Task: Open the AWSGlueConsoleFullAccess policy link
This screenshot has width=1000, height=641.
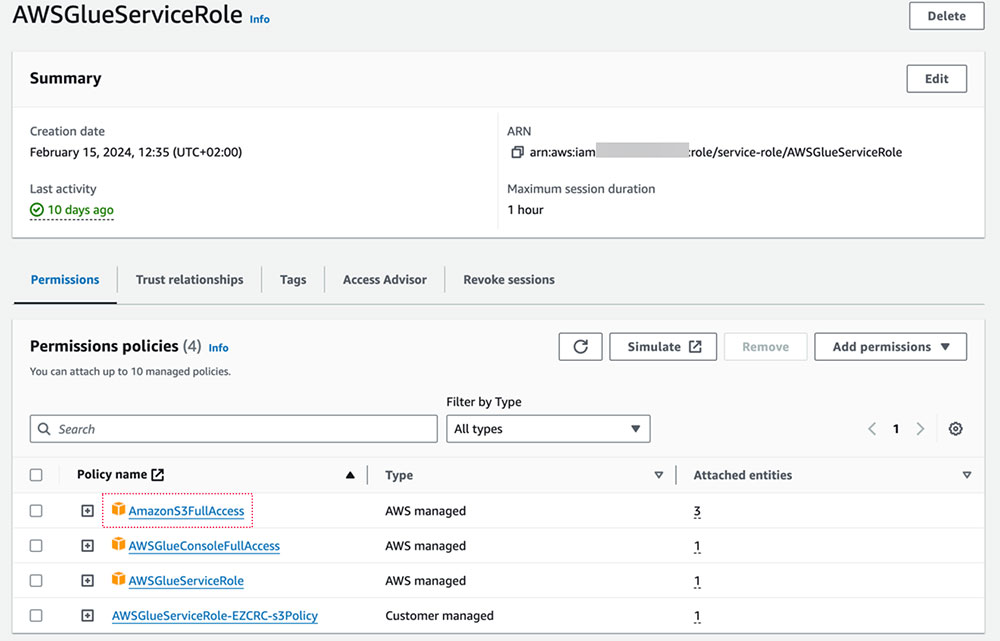Action: pos(204,546)
